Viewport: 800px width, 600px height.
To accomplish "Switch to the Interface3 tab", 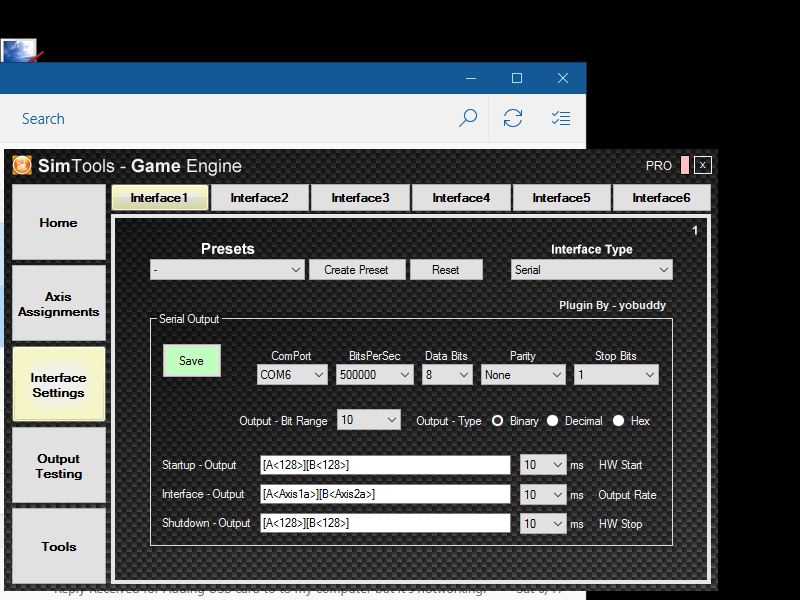I will pos(360,197).
